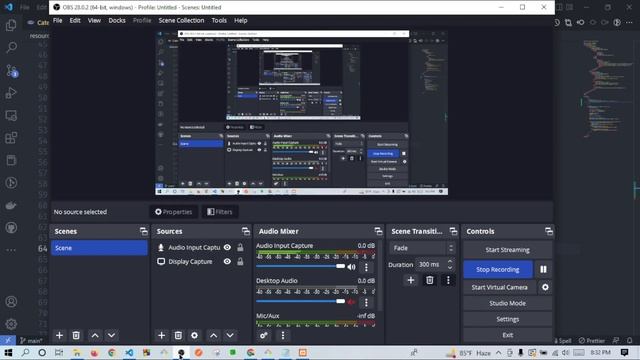Add a new scene with plus icon
This screenshot has width=640, height=360.
60,335
